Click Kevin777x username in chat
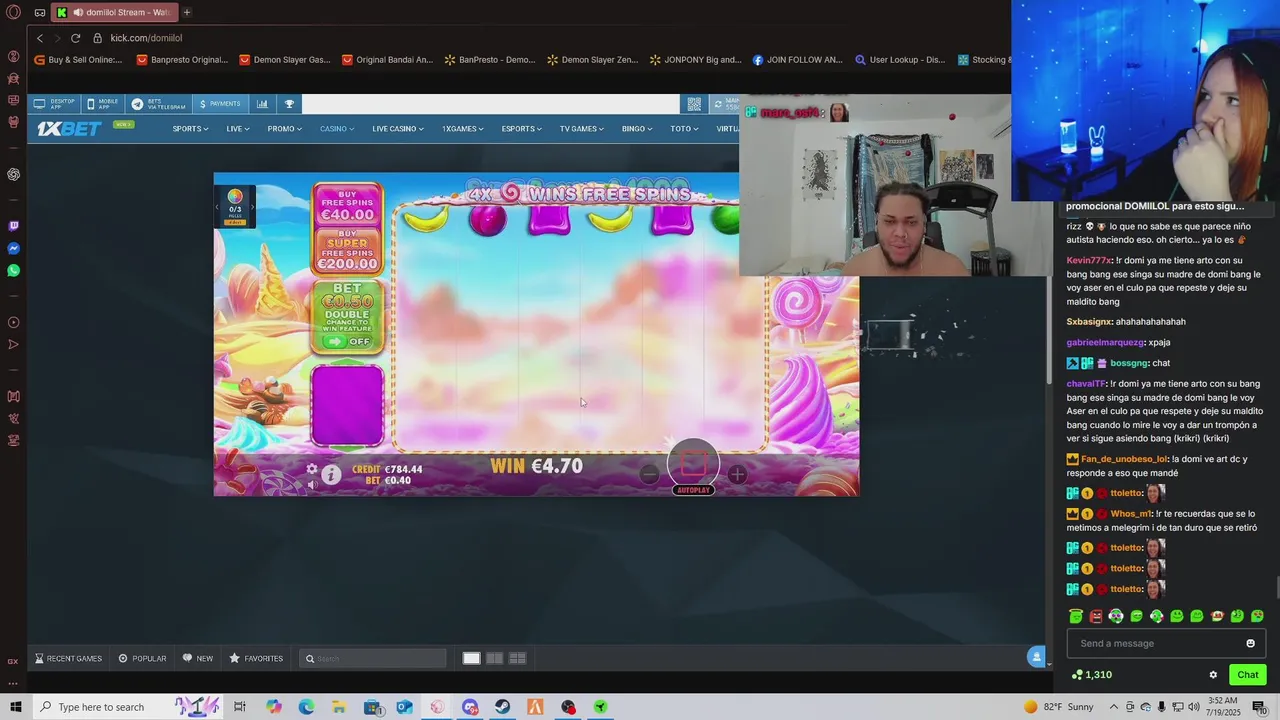Screen dimensions: 1280x720 (x=1089, y=260)
